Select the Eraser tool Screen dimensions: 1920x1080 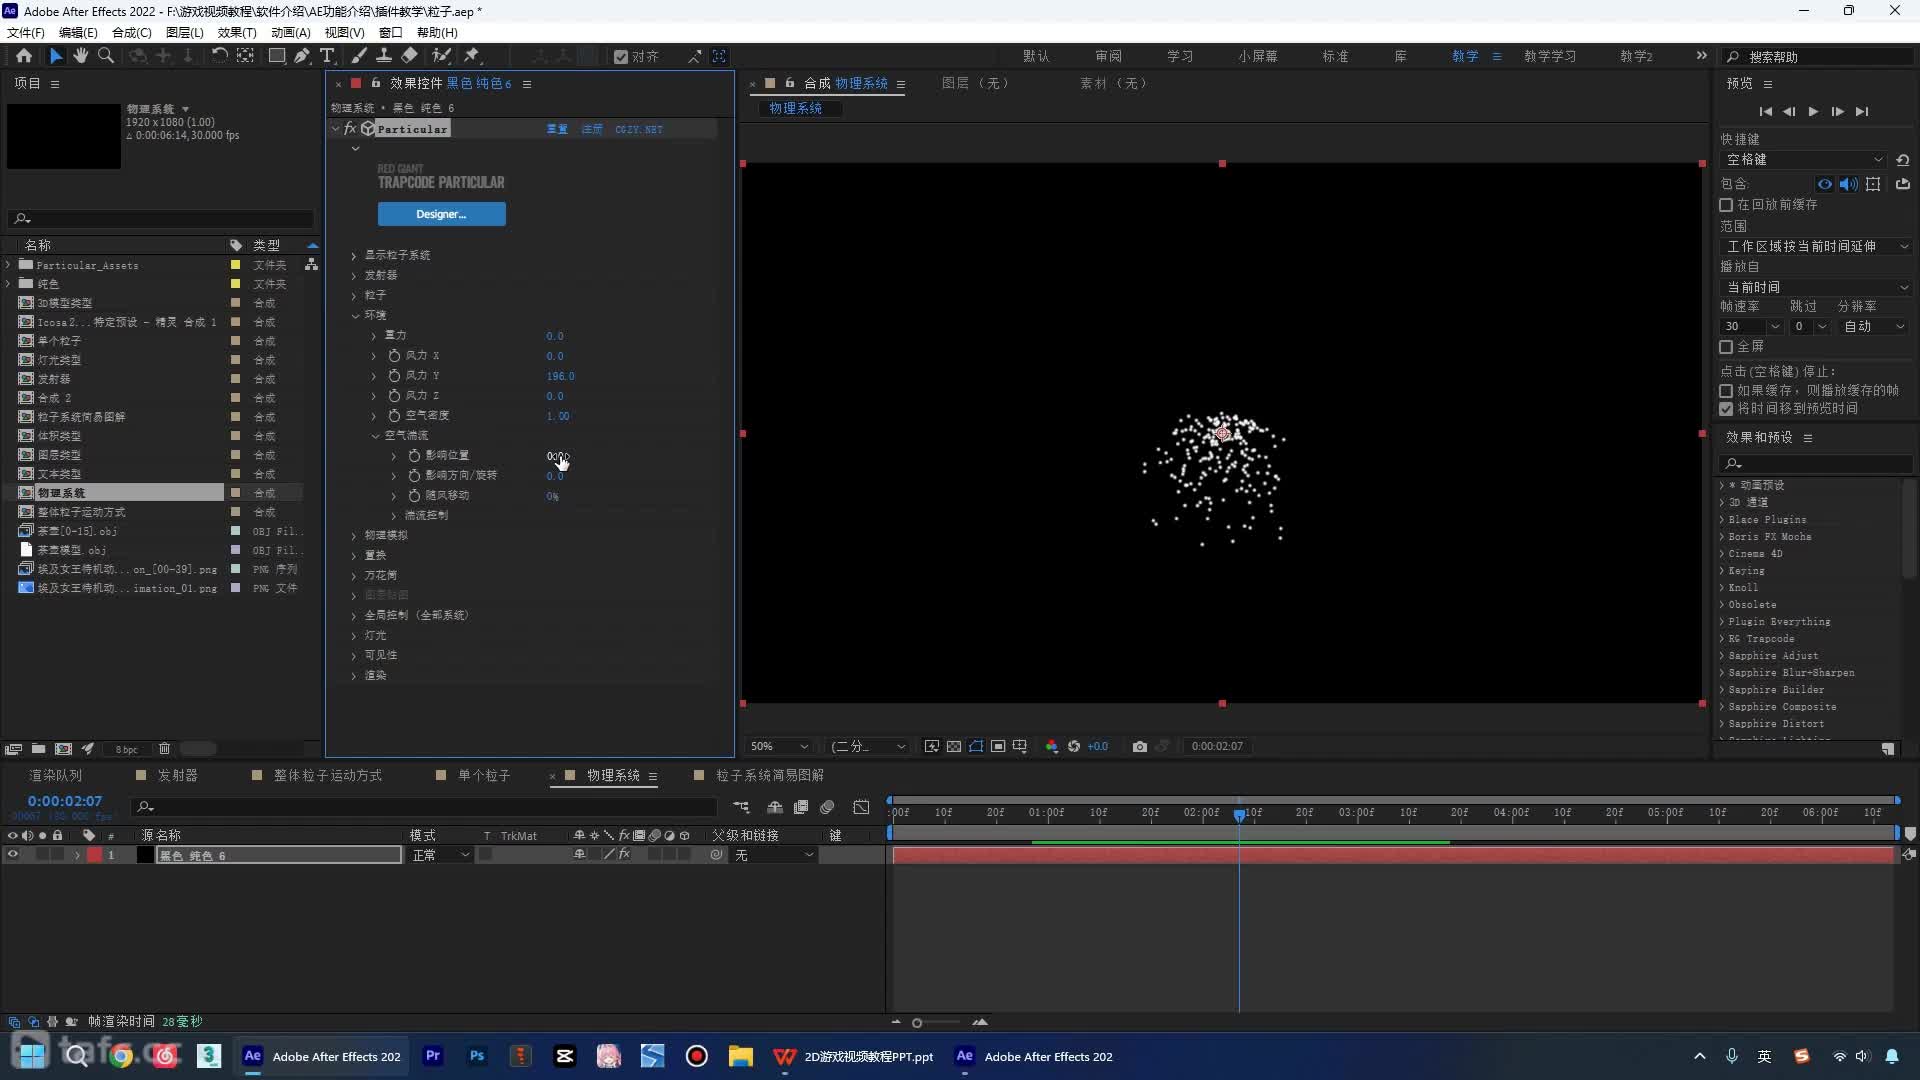tap(409, 56)
